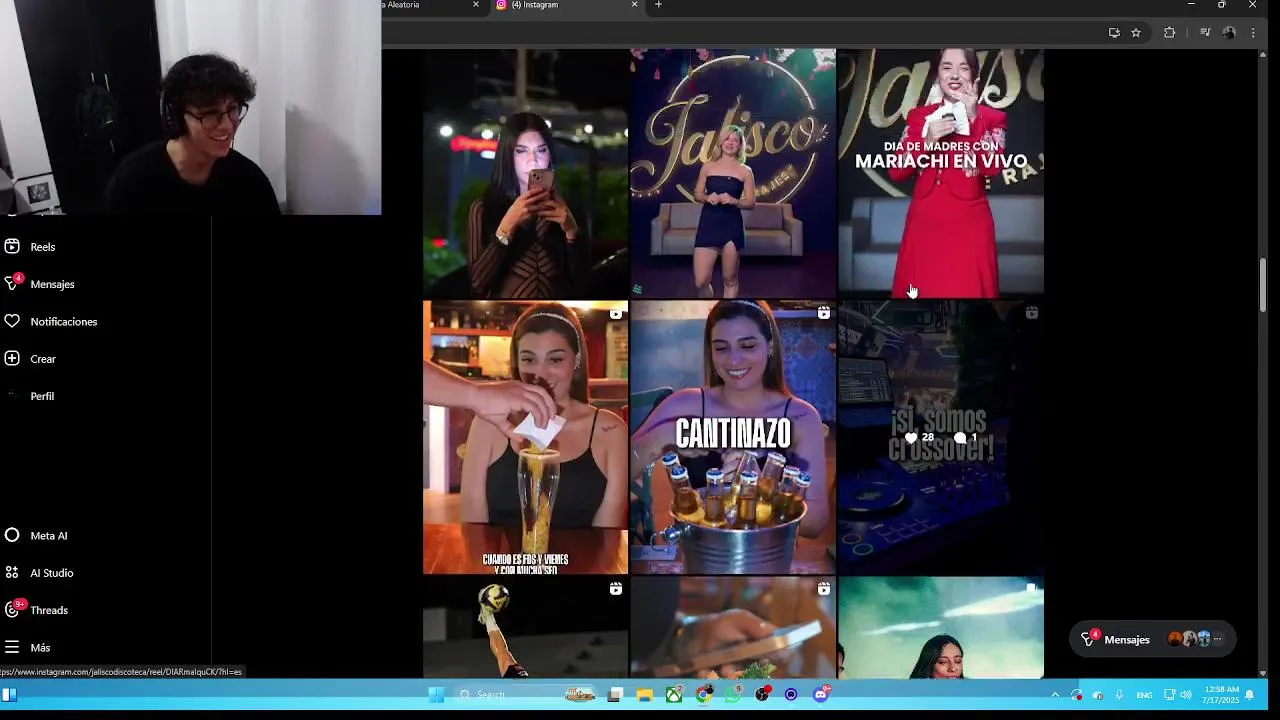The width and height of the screenshot is (1280, 720).
Task: Open the Chrome three-dot menu
Action: coord(1253,33)
